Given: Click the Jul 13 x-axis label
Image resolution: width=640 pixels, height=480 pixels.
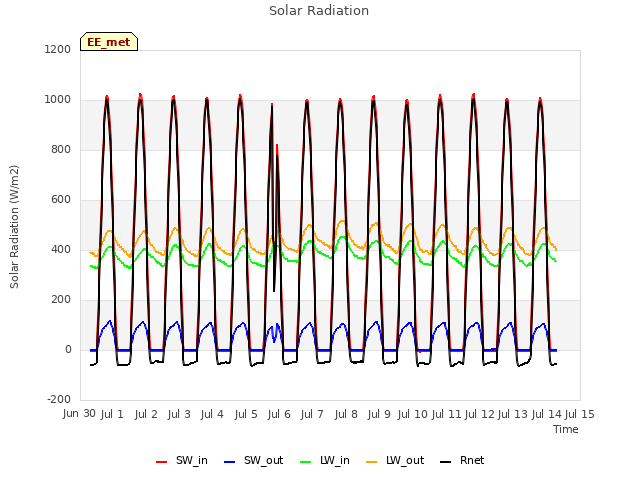Looking at the screenshot, I should (513, 414).
